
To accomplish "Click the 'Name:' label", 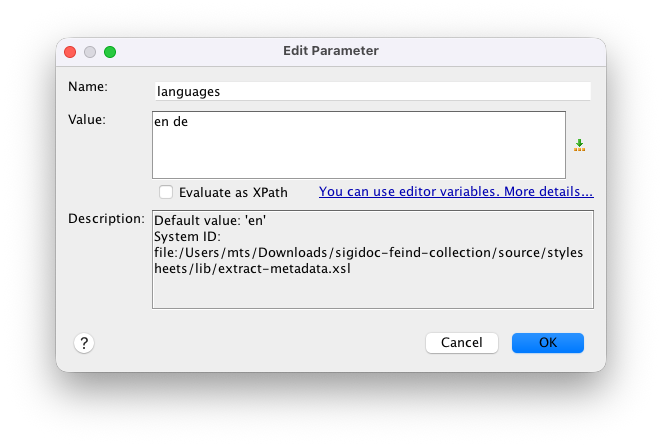I will 87,87.
